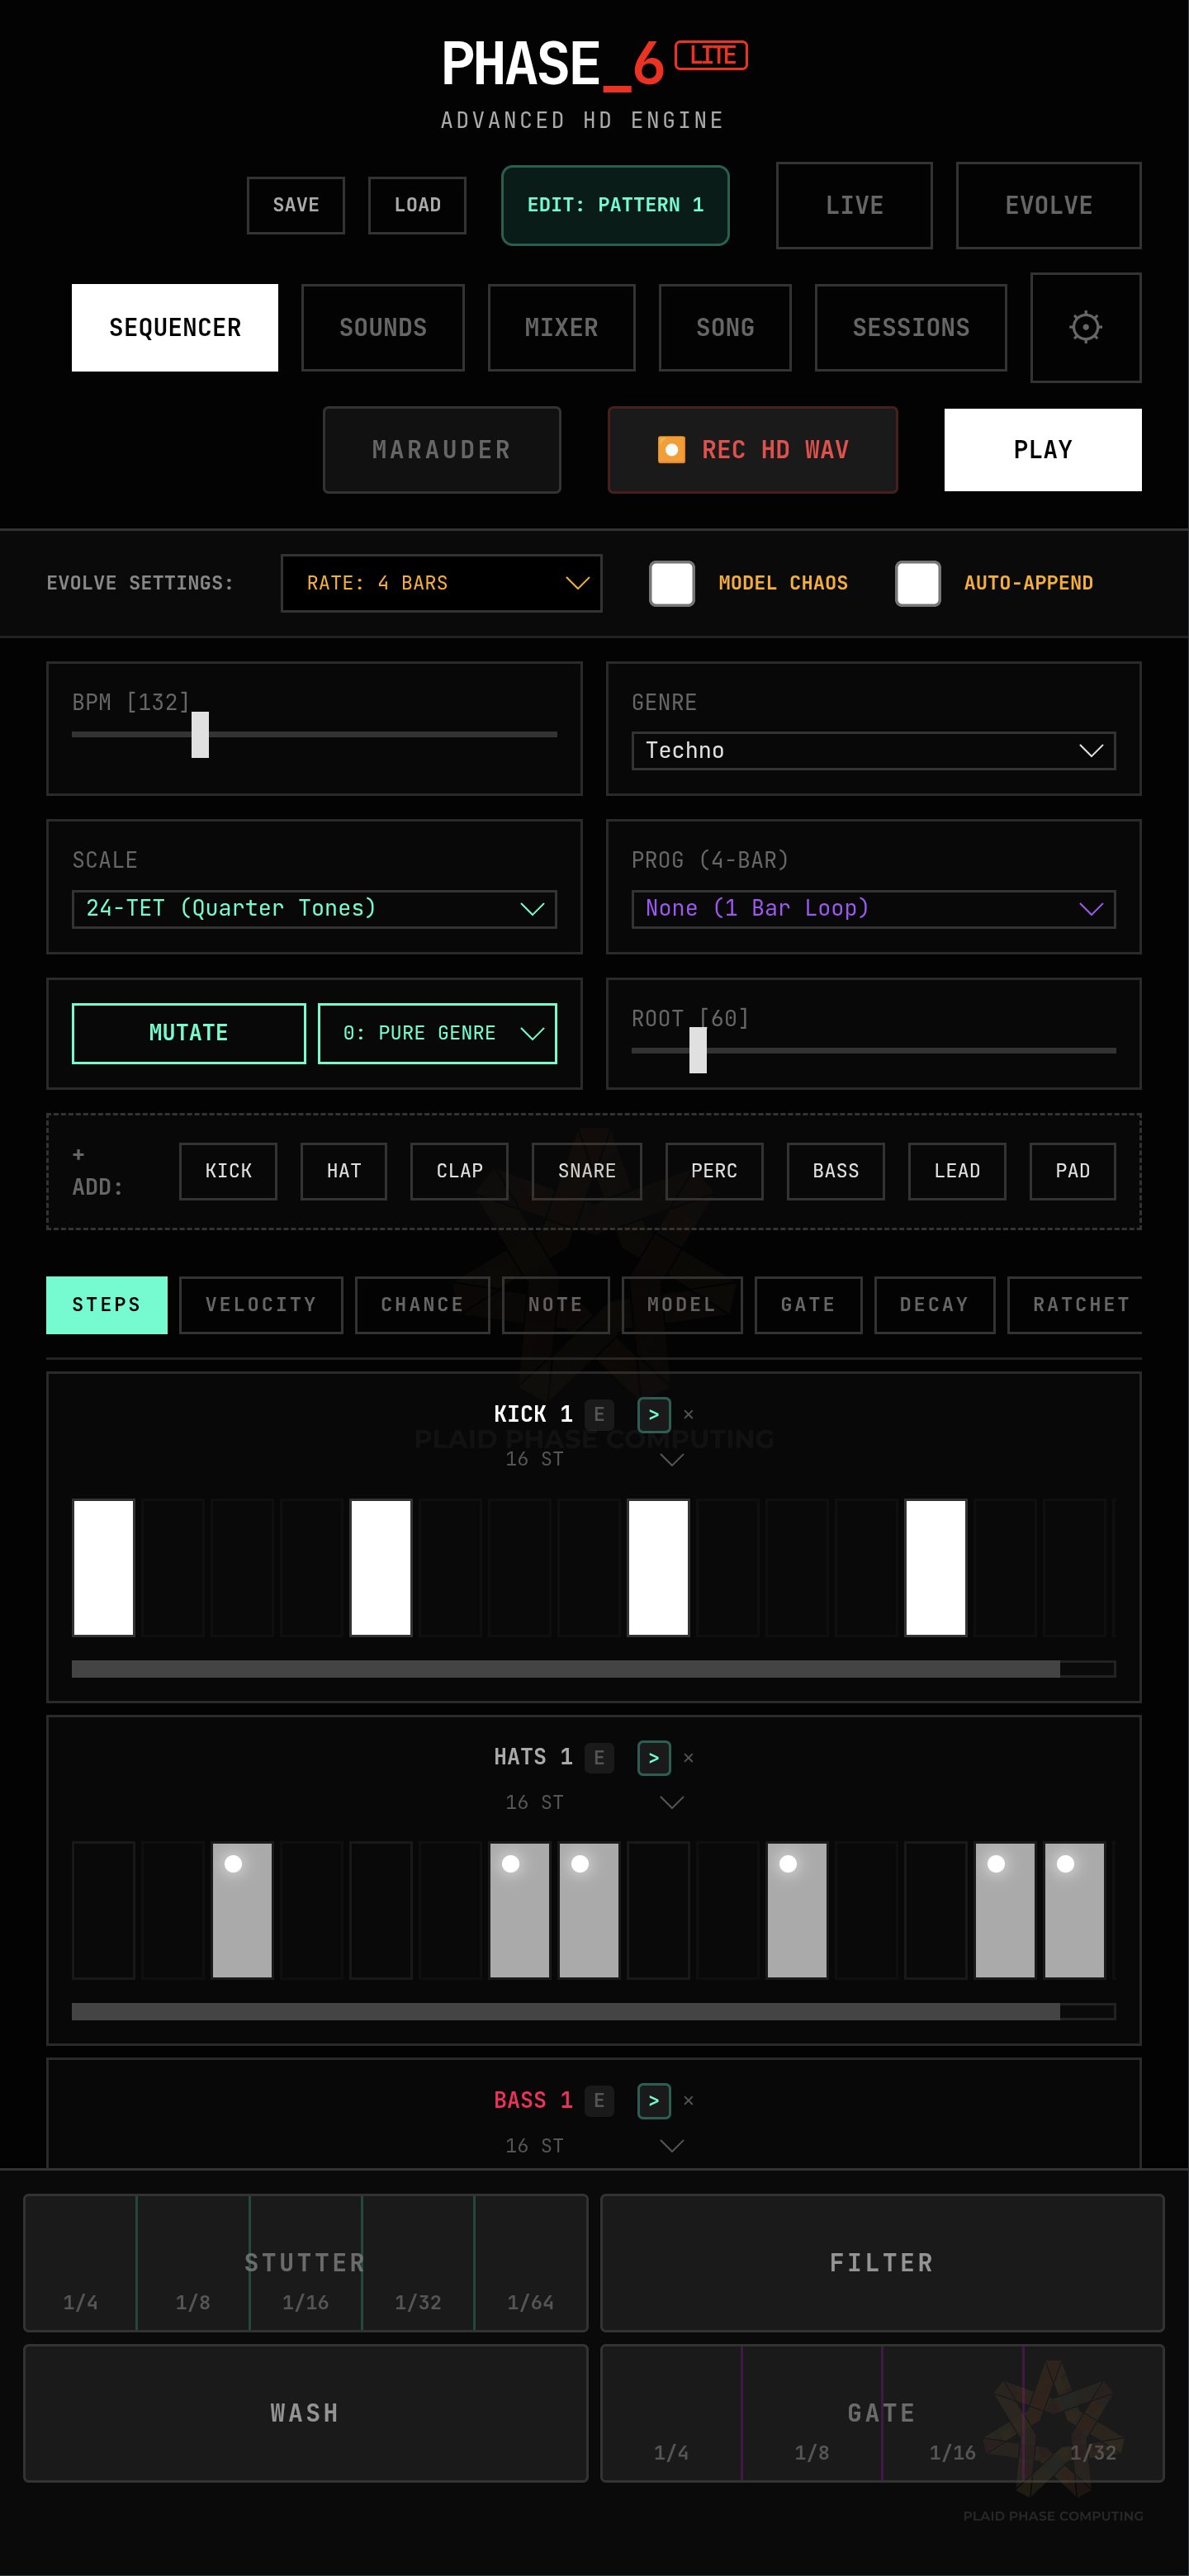1189x2576 pixels.
Task: Click the arrow button next to HATS 1
Action: [x=654, y=1757]
